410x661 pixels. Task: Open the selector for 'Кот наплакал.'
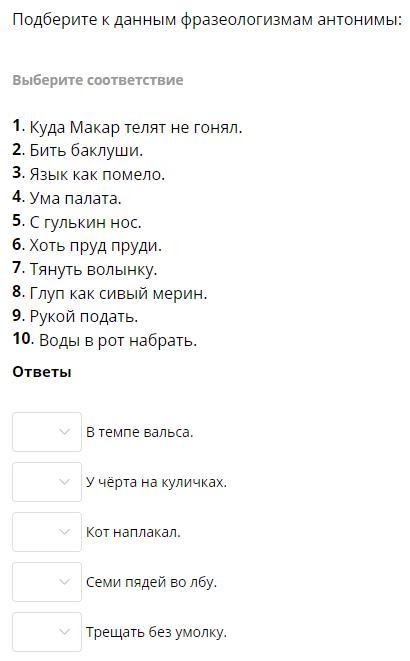47,532
